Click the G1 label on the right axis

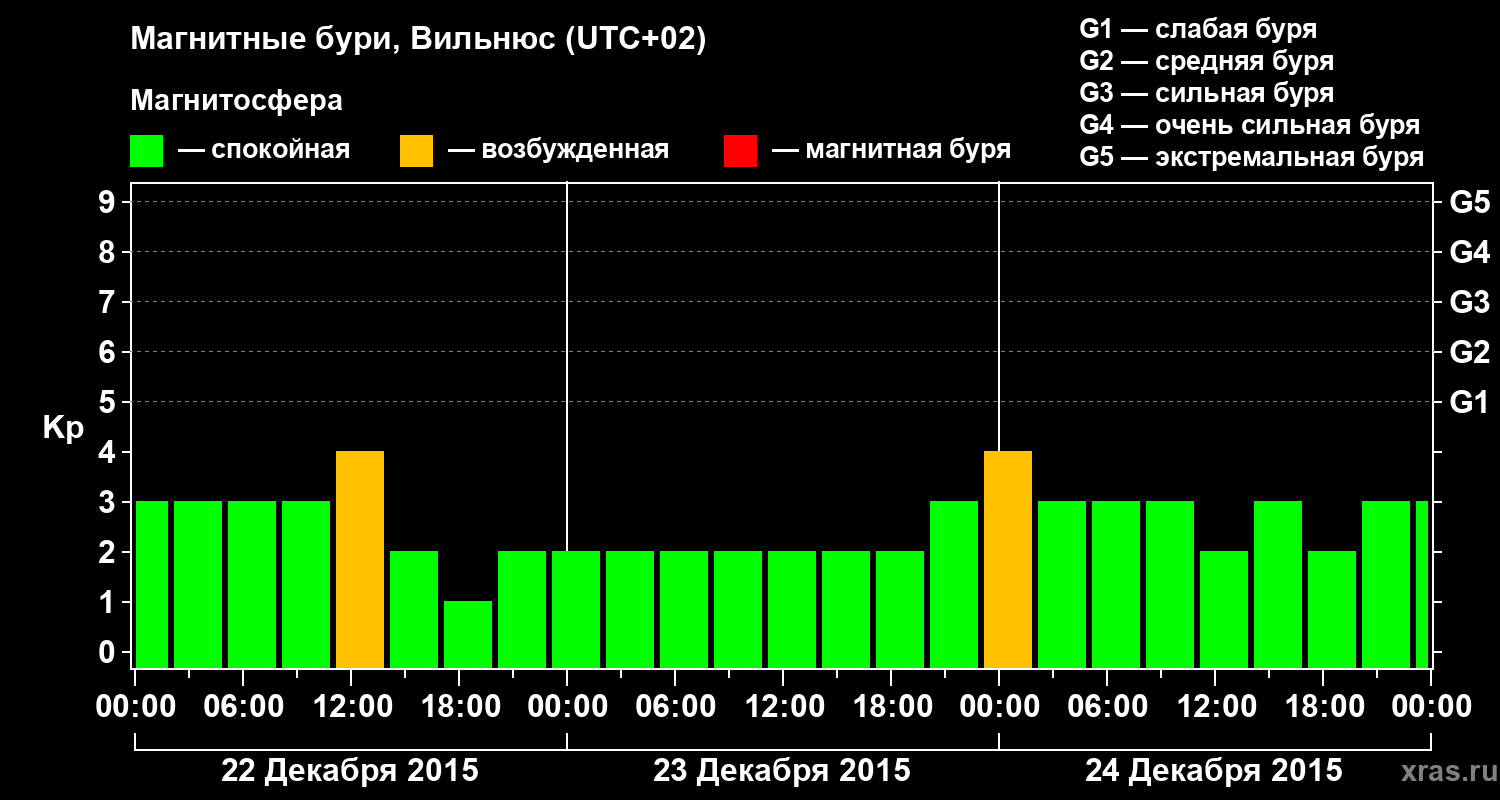click(1469, 402)
